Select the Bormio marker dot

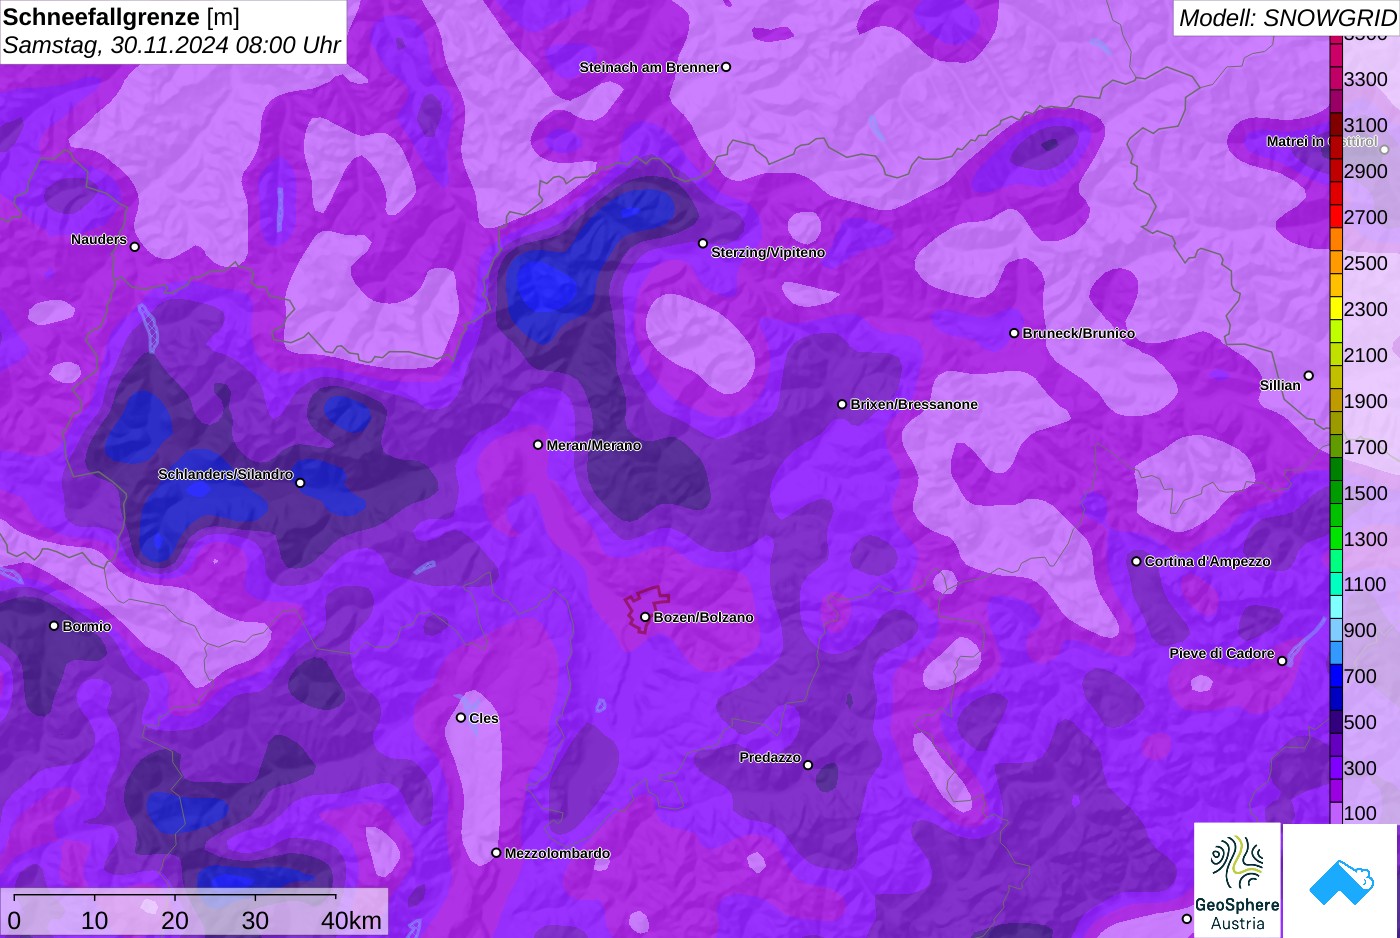click(x=54, y=626)
